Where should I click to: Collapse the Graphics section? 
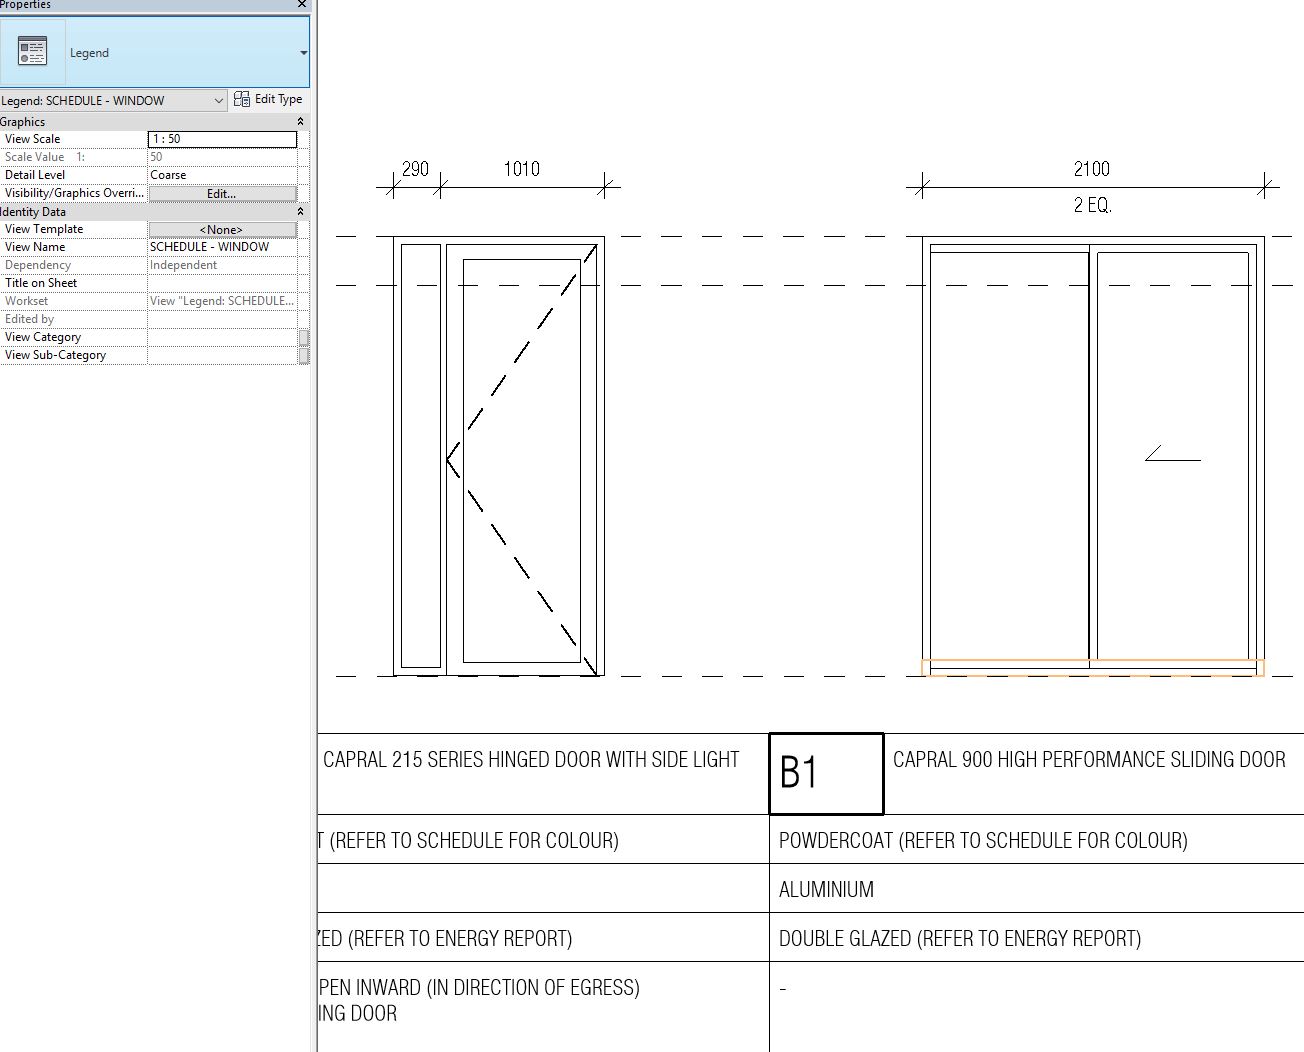coord(300,121)
